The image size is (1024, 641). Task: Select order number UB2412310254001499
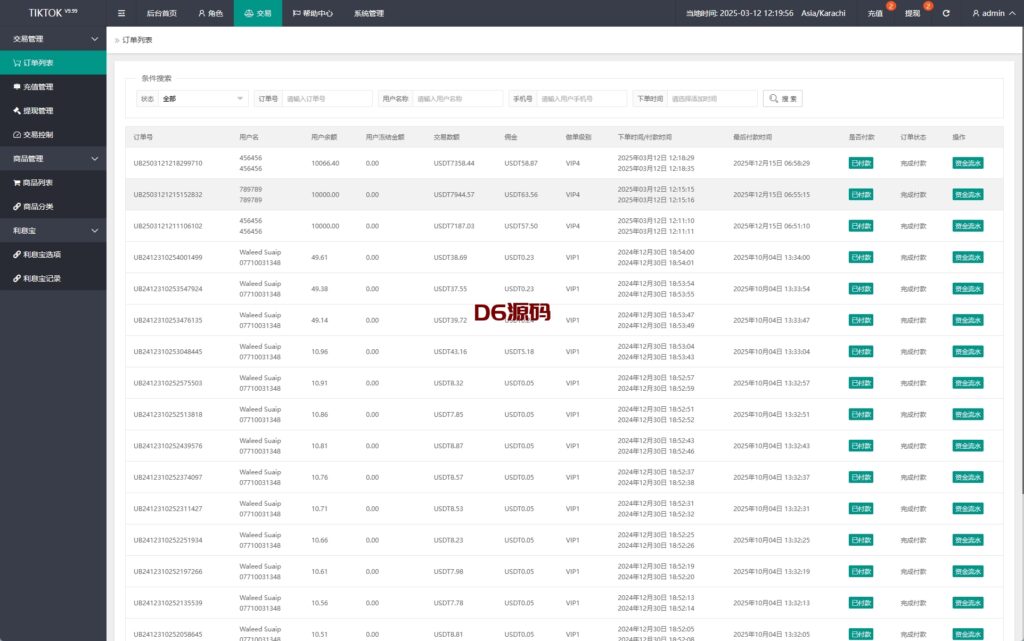pos(168,257)
